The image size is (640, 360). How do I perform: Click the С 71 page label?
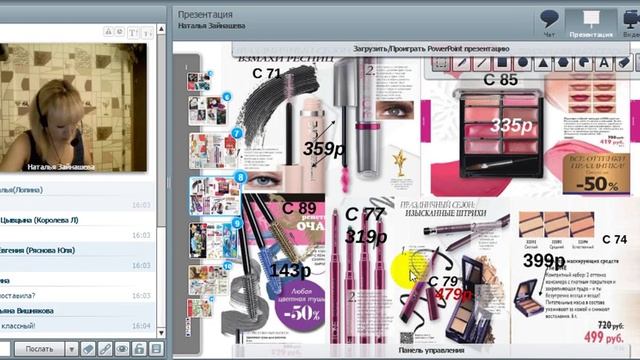pos(267,73)
